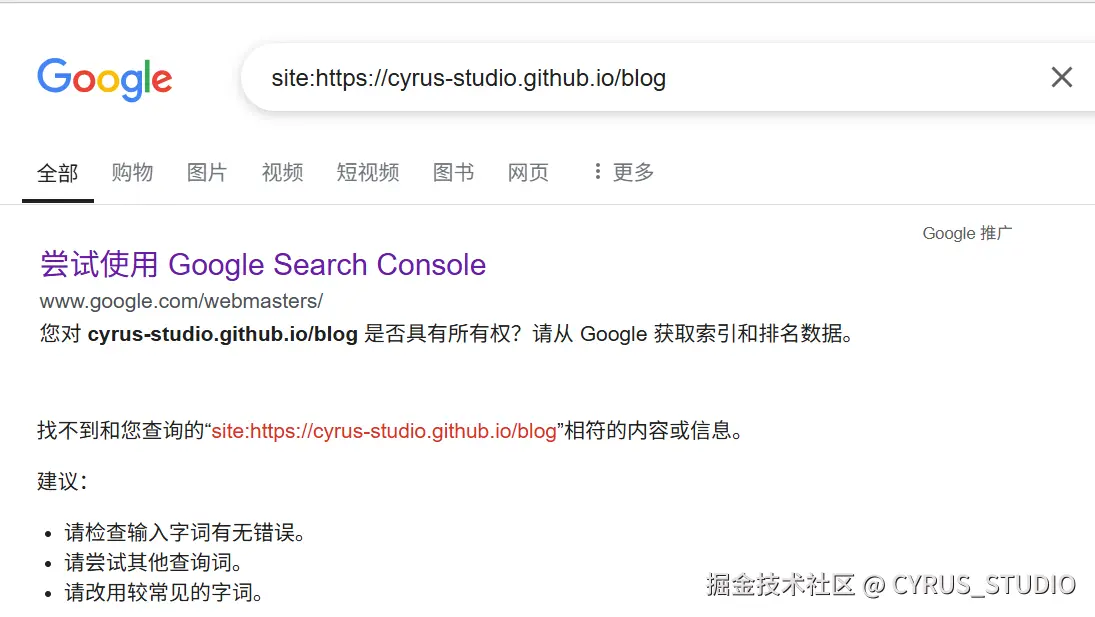The height and width of the screenshot is (617, 1095).
Task: Go to the 视频 tab
Action: [282, 172]
